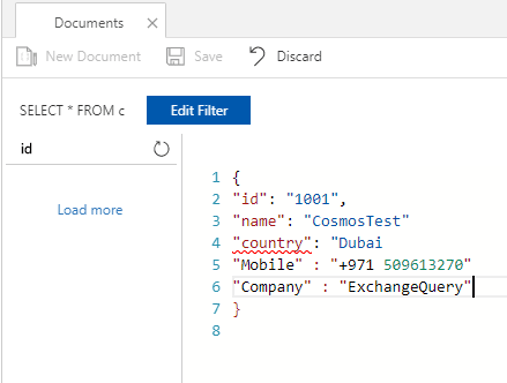Click the Save text label
507x383 pixels.
208,56
